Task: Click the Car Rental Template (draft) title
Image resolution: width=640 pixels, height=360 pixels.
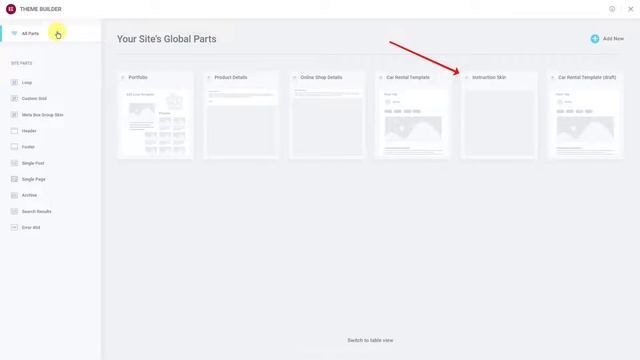Action: pos(587,77)
